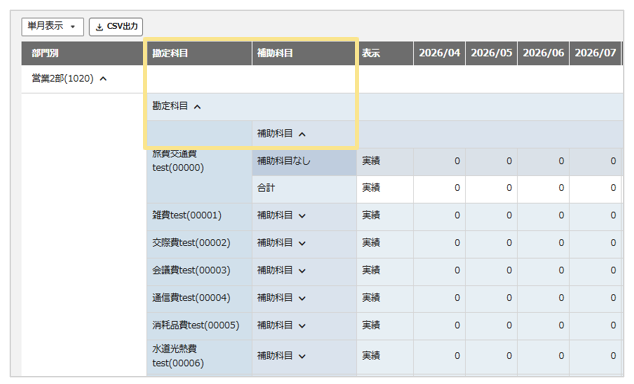Expand 補助科目 for 交際費test(00002)
634x384 pixels.
click(x=302, y=243)
